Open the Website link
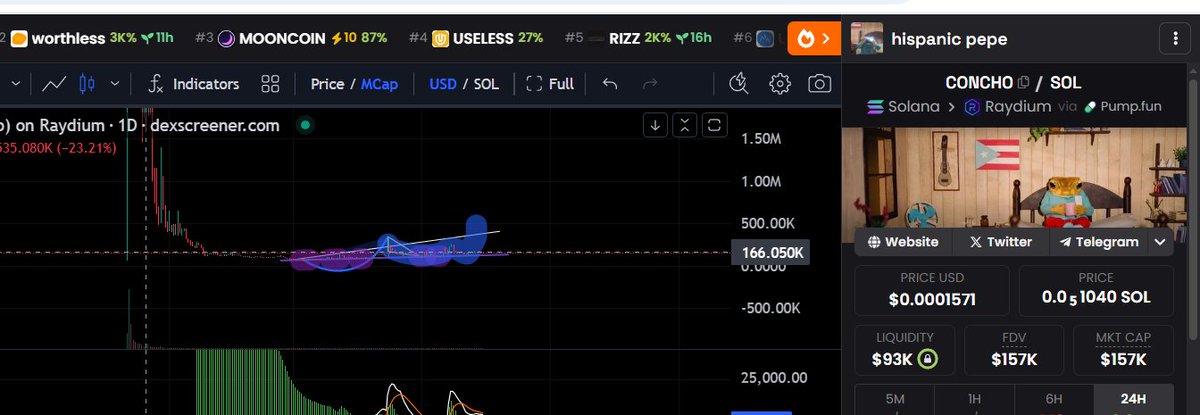Viewport: 1200px width, 415px height. pyautogui.click(x=904, y=241)
